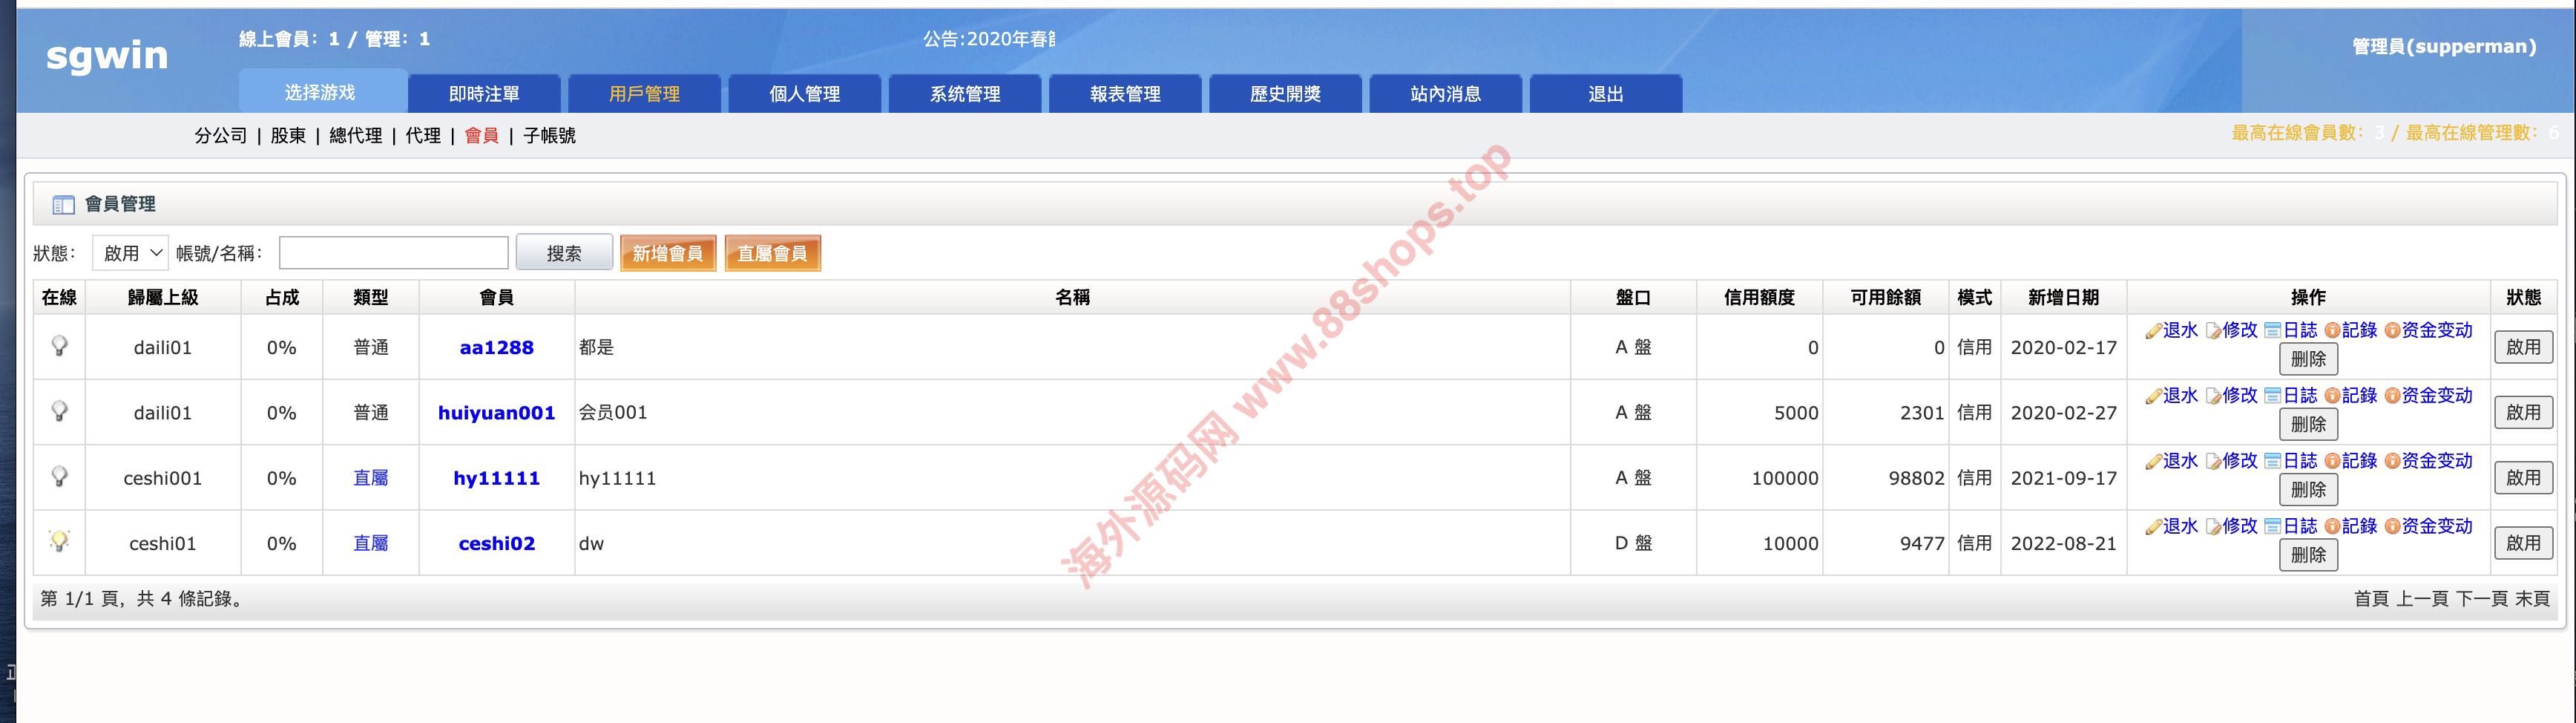Switch to the 報表管理 tab

tap(1125, 94)
